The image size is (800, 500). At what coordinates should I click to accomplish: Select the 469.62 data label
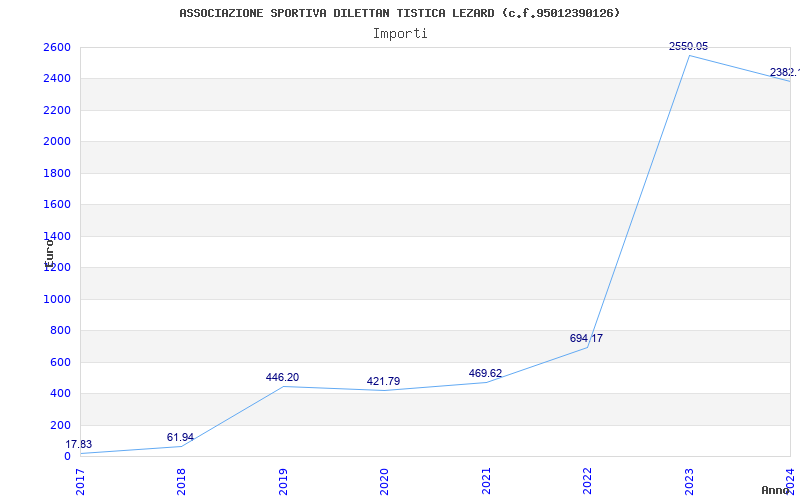(485, 373)
